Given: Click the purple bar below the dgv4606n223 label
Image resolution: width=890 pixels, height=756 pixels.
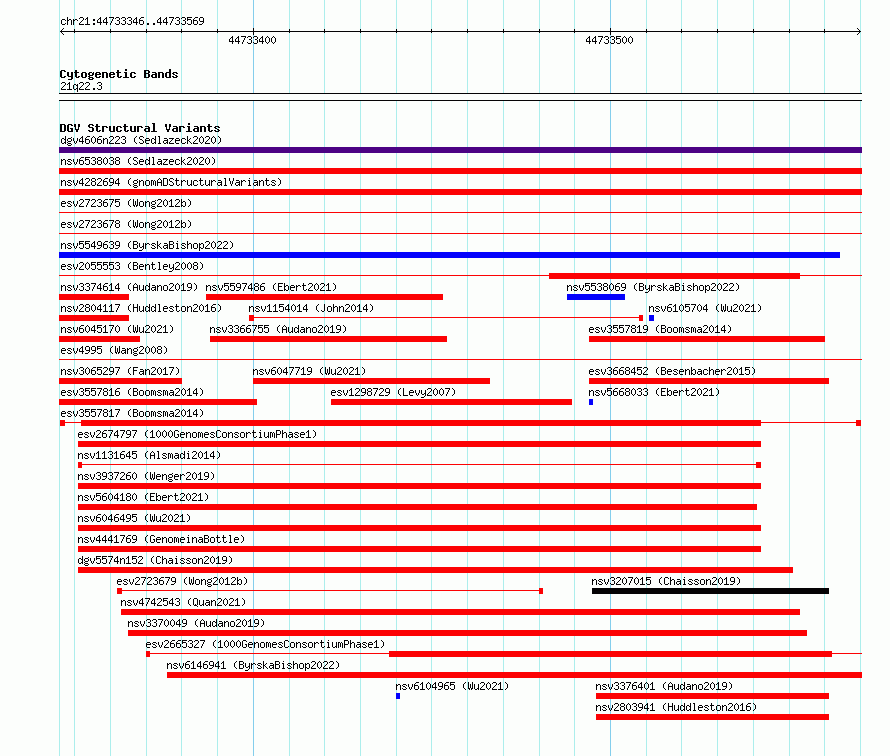Looking at the screenshot, I should tap(460, 150).
